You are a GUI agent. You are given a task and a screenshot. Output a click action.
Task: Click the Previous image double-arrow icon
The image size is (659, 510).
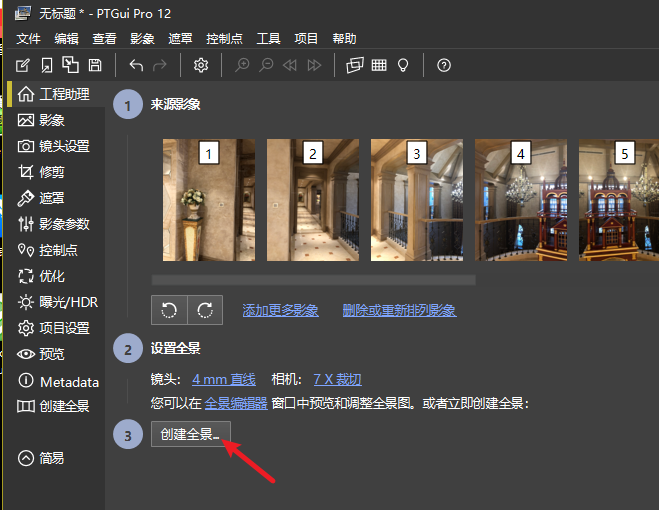(x=290, y=65)
